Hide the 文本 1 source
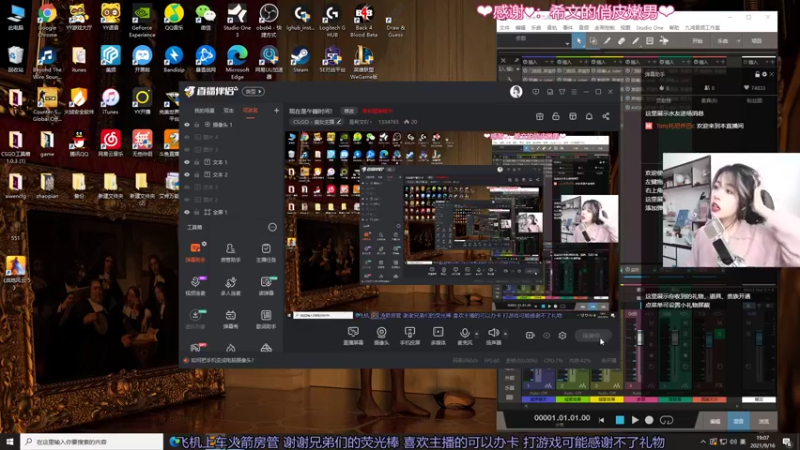 point(187,162)
